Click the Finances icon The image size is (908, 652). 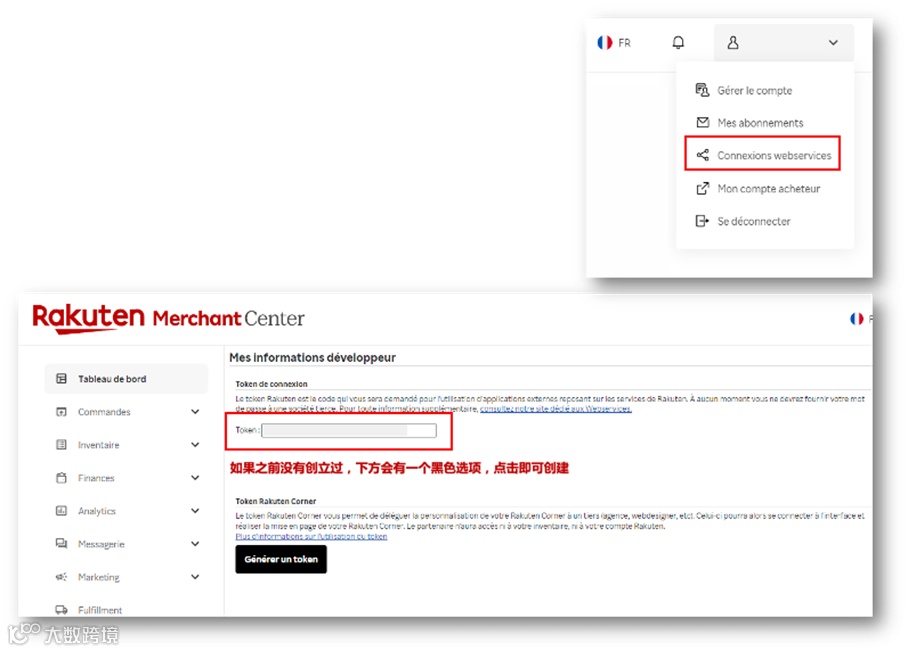[x=61, y=478]
